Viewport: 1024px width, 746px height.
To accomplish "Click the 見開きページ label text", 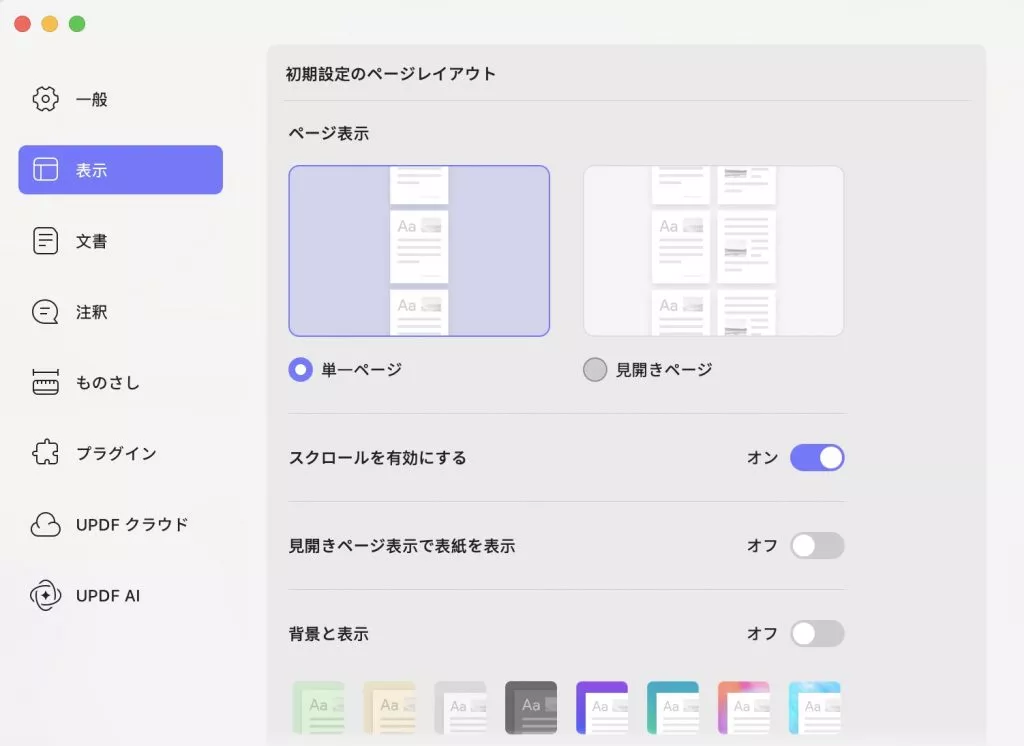I will [x=664, y=370].
